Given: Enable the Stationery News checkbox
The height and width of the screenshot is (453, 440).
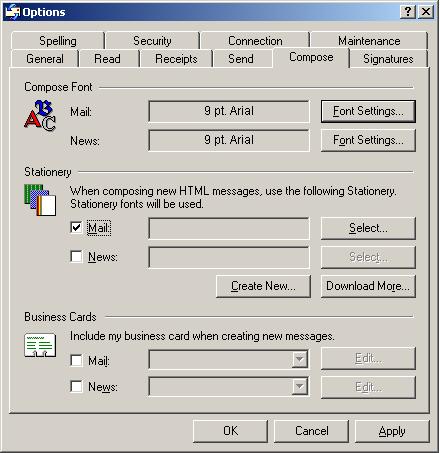Looking at the screenshot, I should tap(76, 257).
